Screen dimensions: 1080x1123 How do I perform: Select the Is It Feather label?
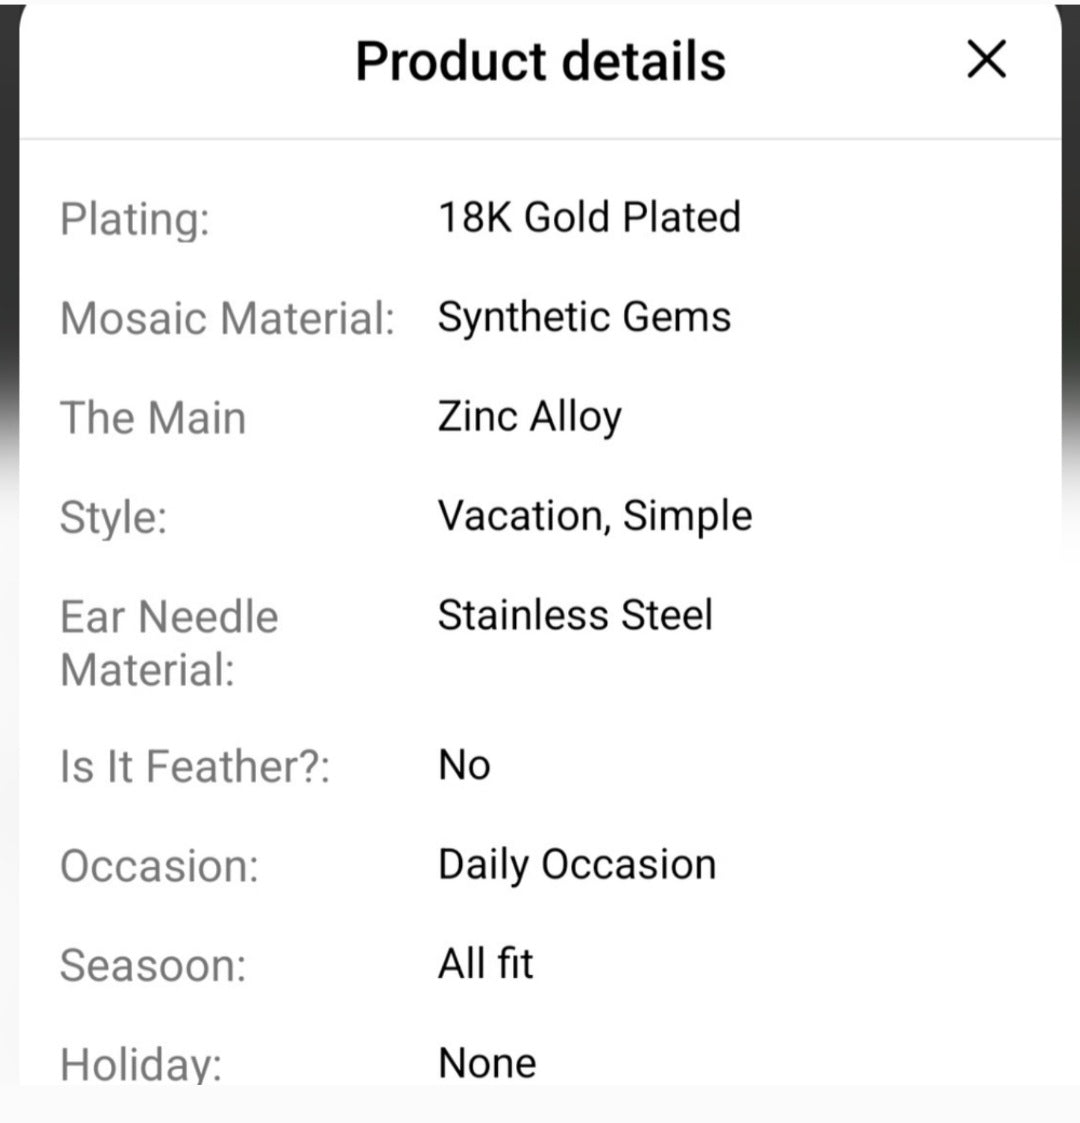pyautogui.click(x=195, y=767)
